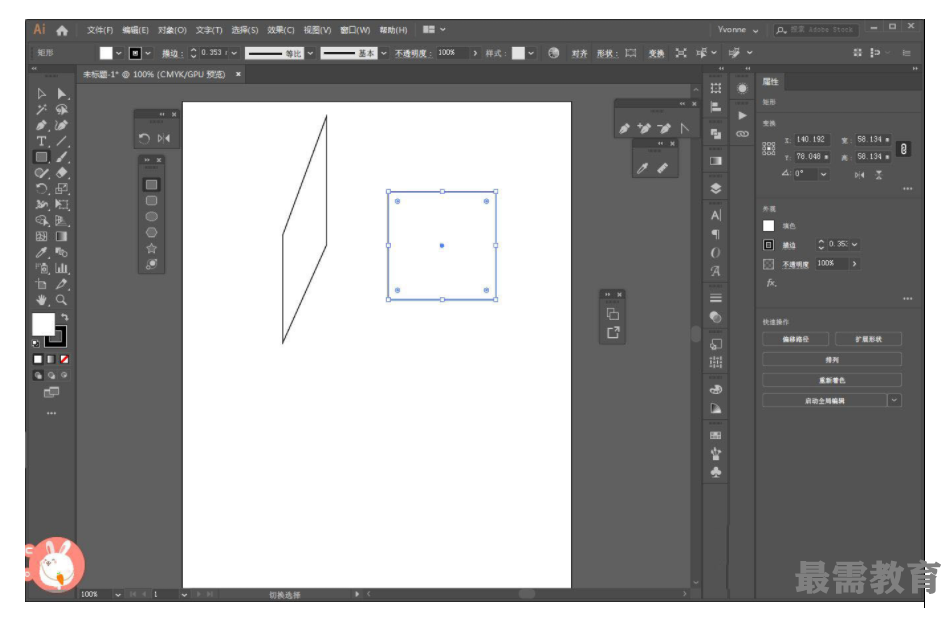
Task: Enable Draw Inside mode
Action: [65, 376]
